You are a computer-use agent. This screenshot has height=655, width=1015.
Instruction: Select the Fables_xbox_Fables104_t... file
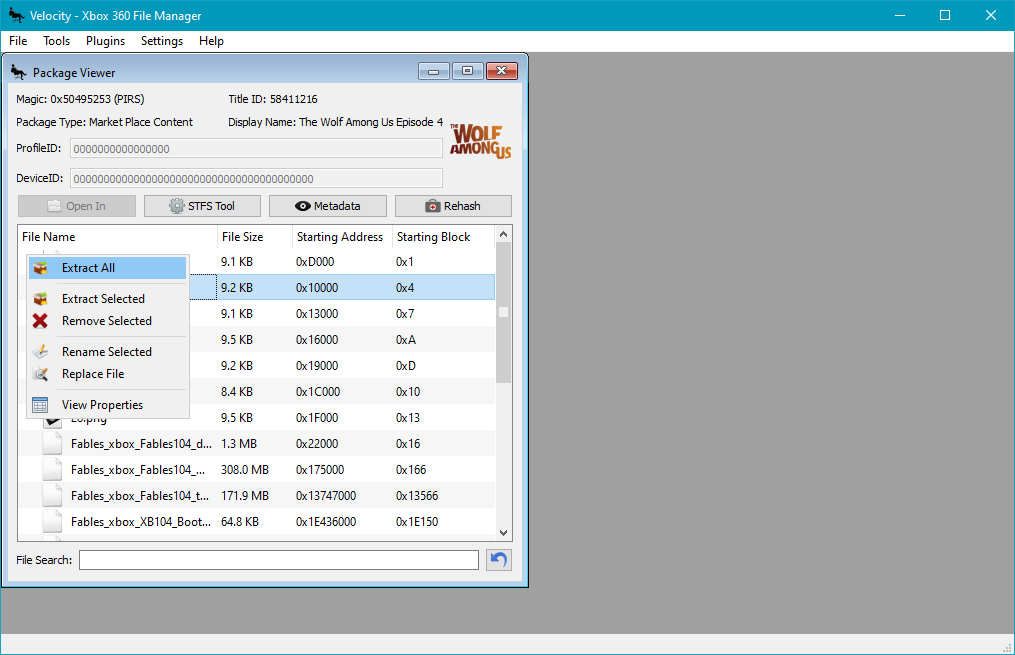coord(140,496)
